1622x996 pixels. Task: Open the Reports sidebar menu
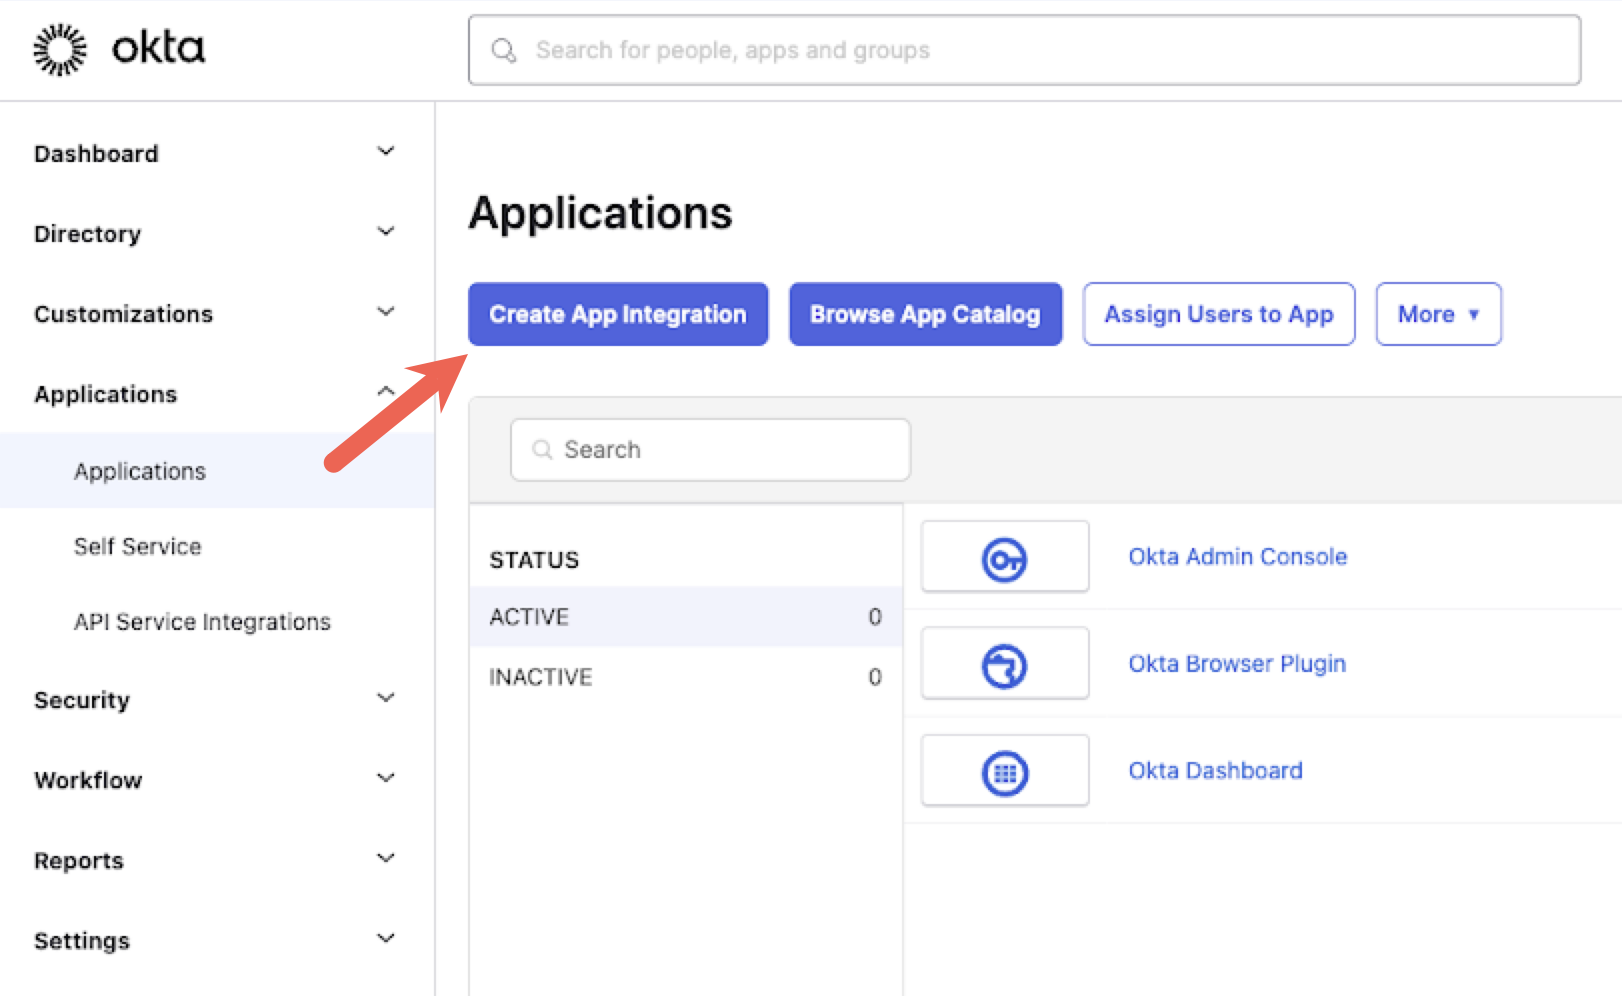[x=79, y=861]
